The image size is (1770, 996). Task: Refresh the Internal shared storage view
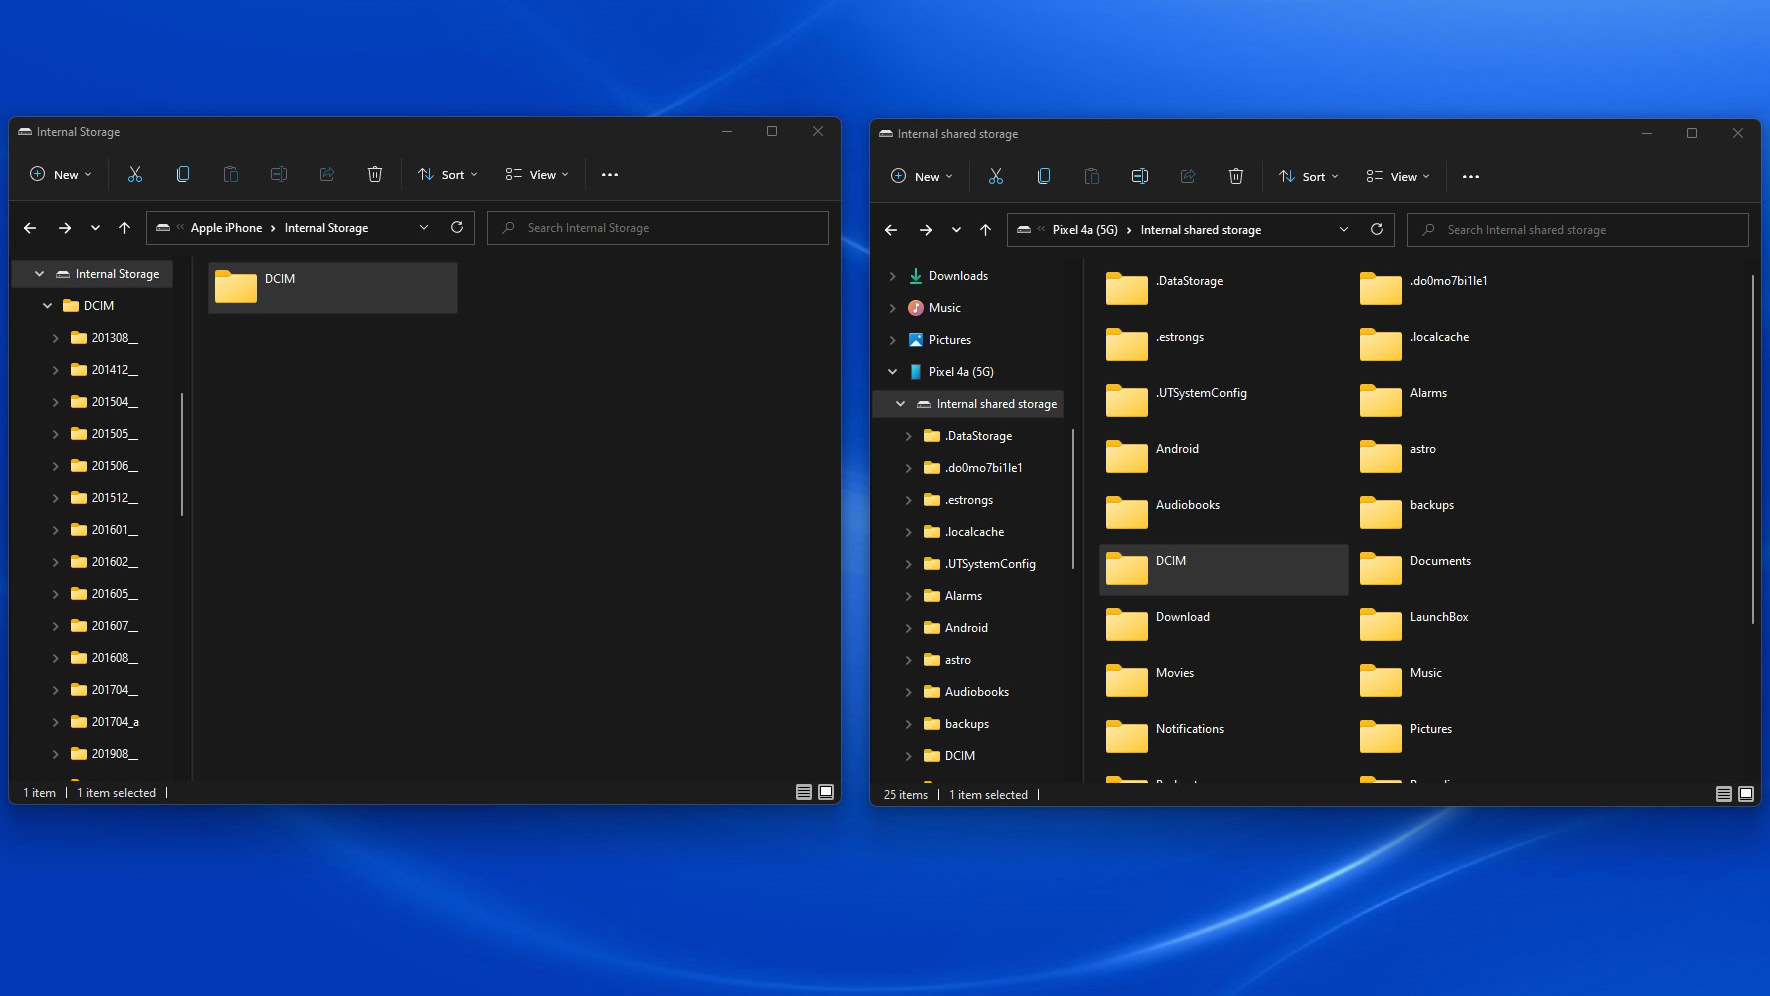point(1377,230)
